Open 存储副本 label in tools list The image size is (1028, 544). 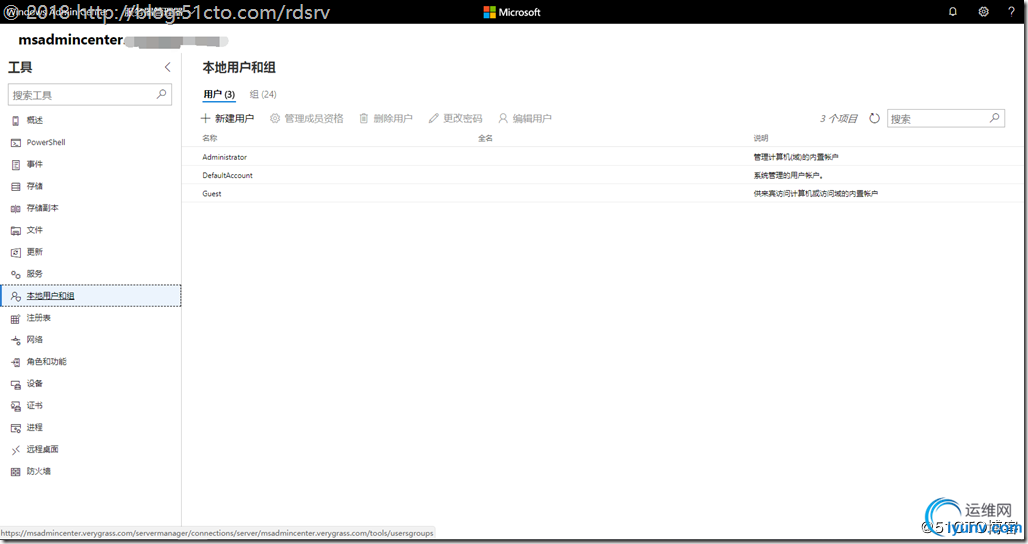tap(43, 208)
